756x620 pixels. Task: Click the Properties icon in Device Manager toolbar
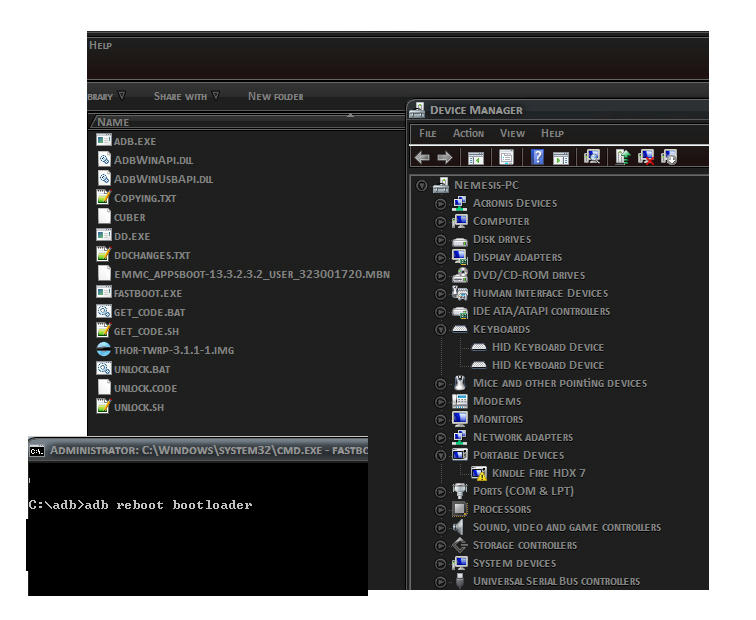(x=507, y=157)
